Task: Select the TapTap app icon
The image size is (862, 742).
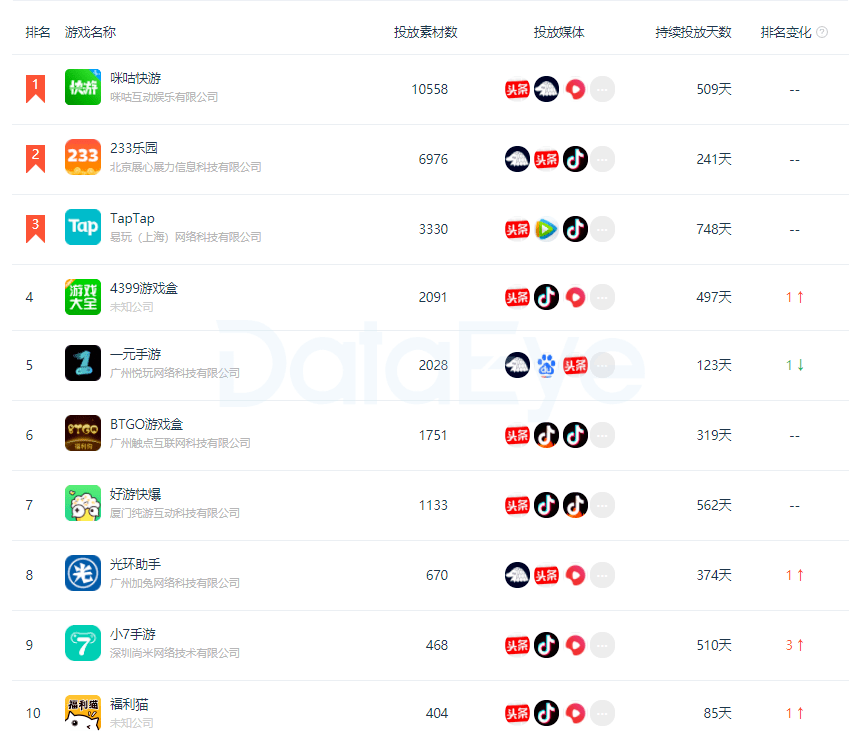Action: [82, 226]
